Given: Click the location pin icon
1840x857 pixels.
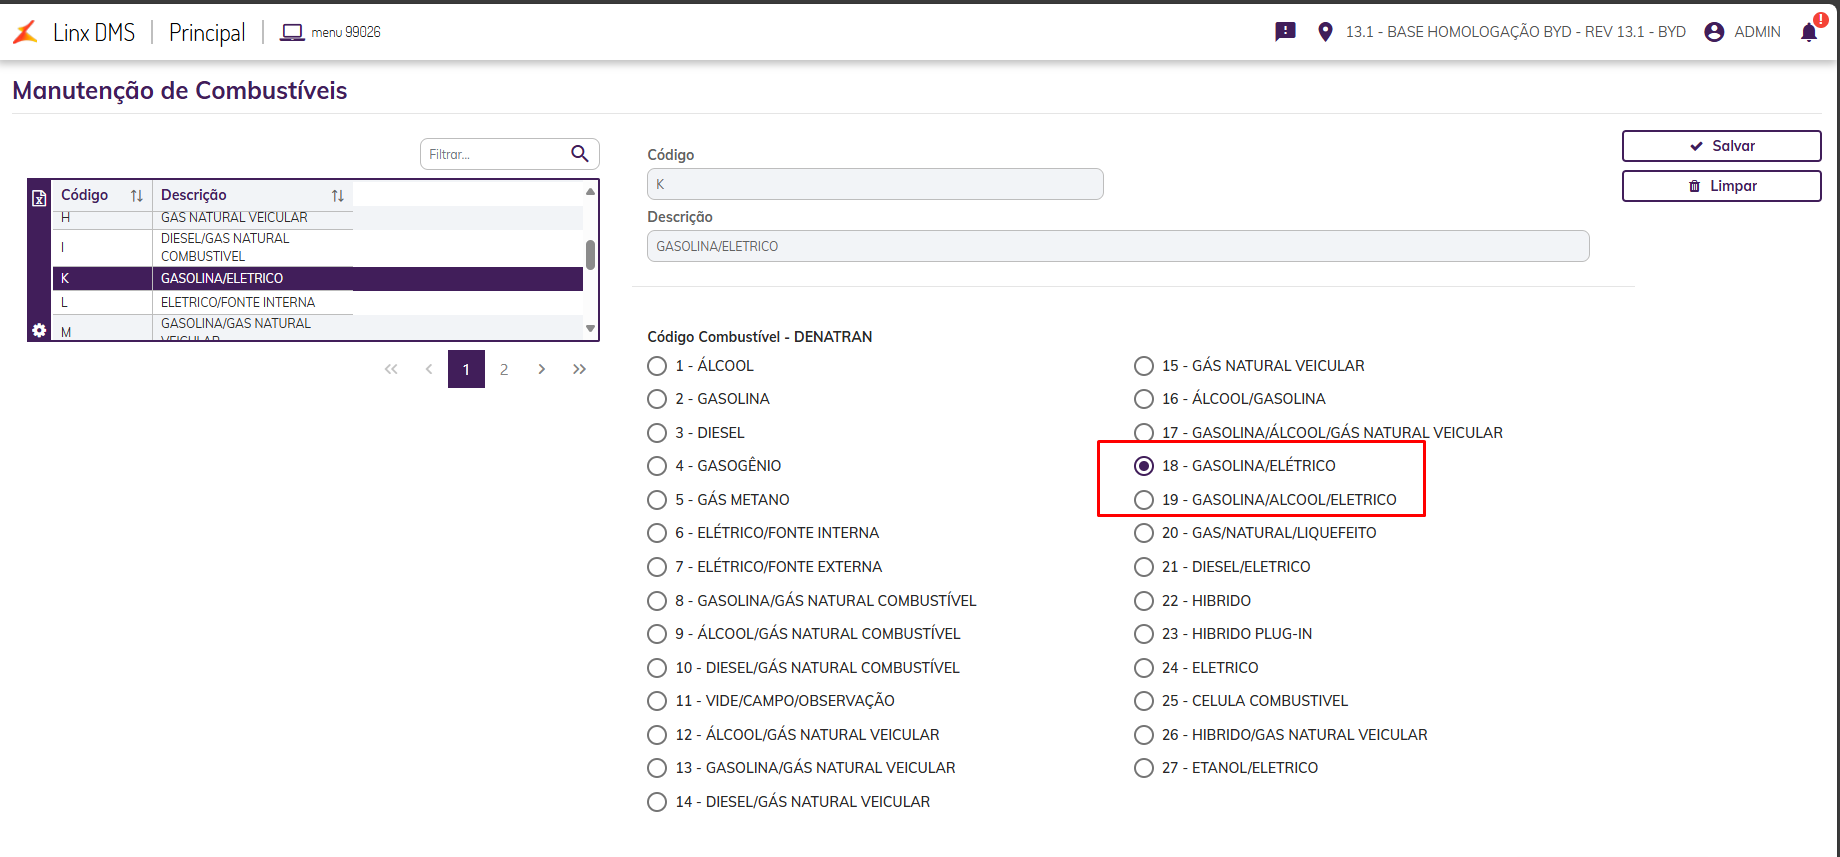Looking at the screenshot, I should 1325,32.
